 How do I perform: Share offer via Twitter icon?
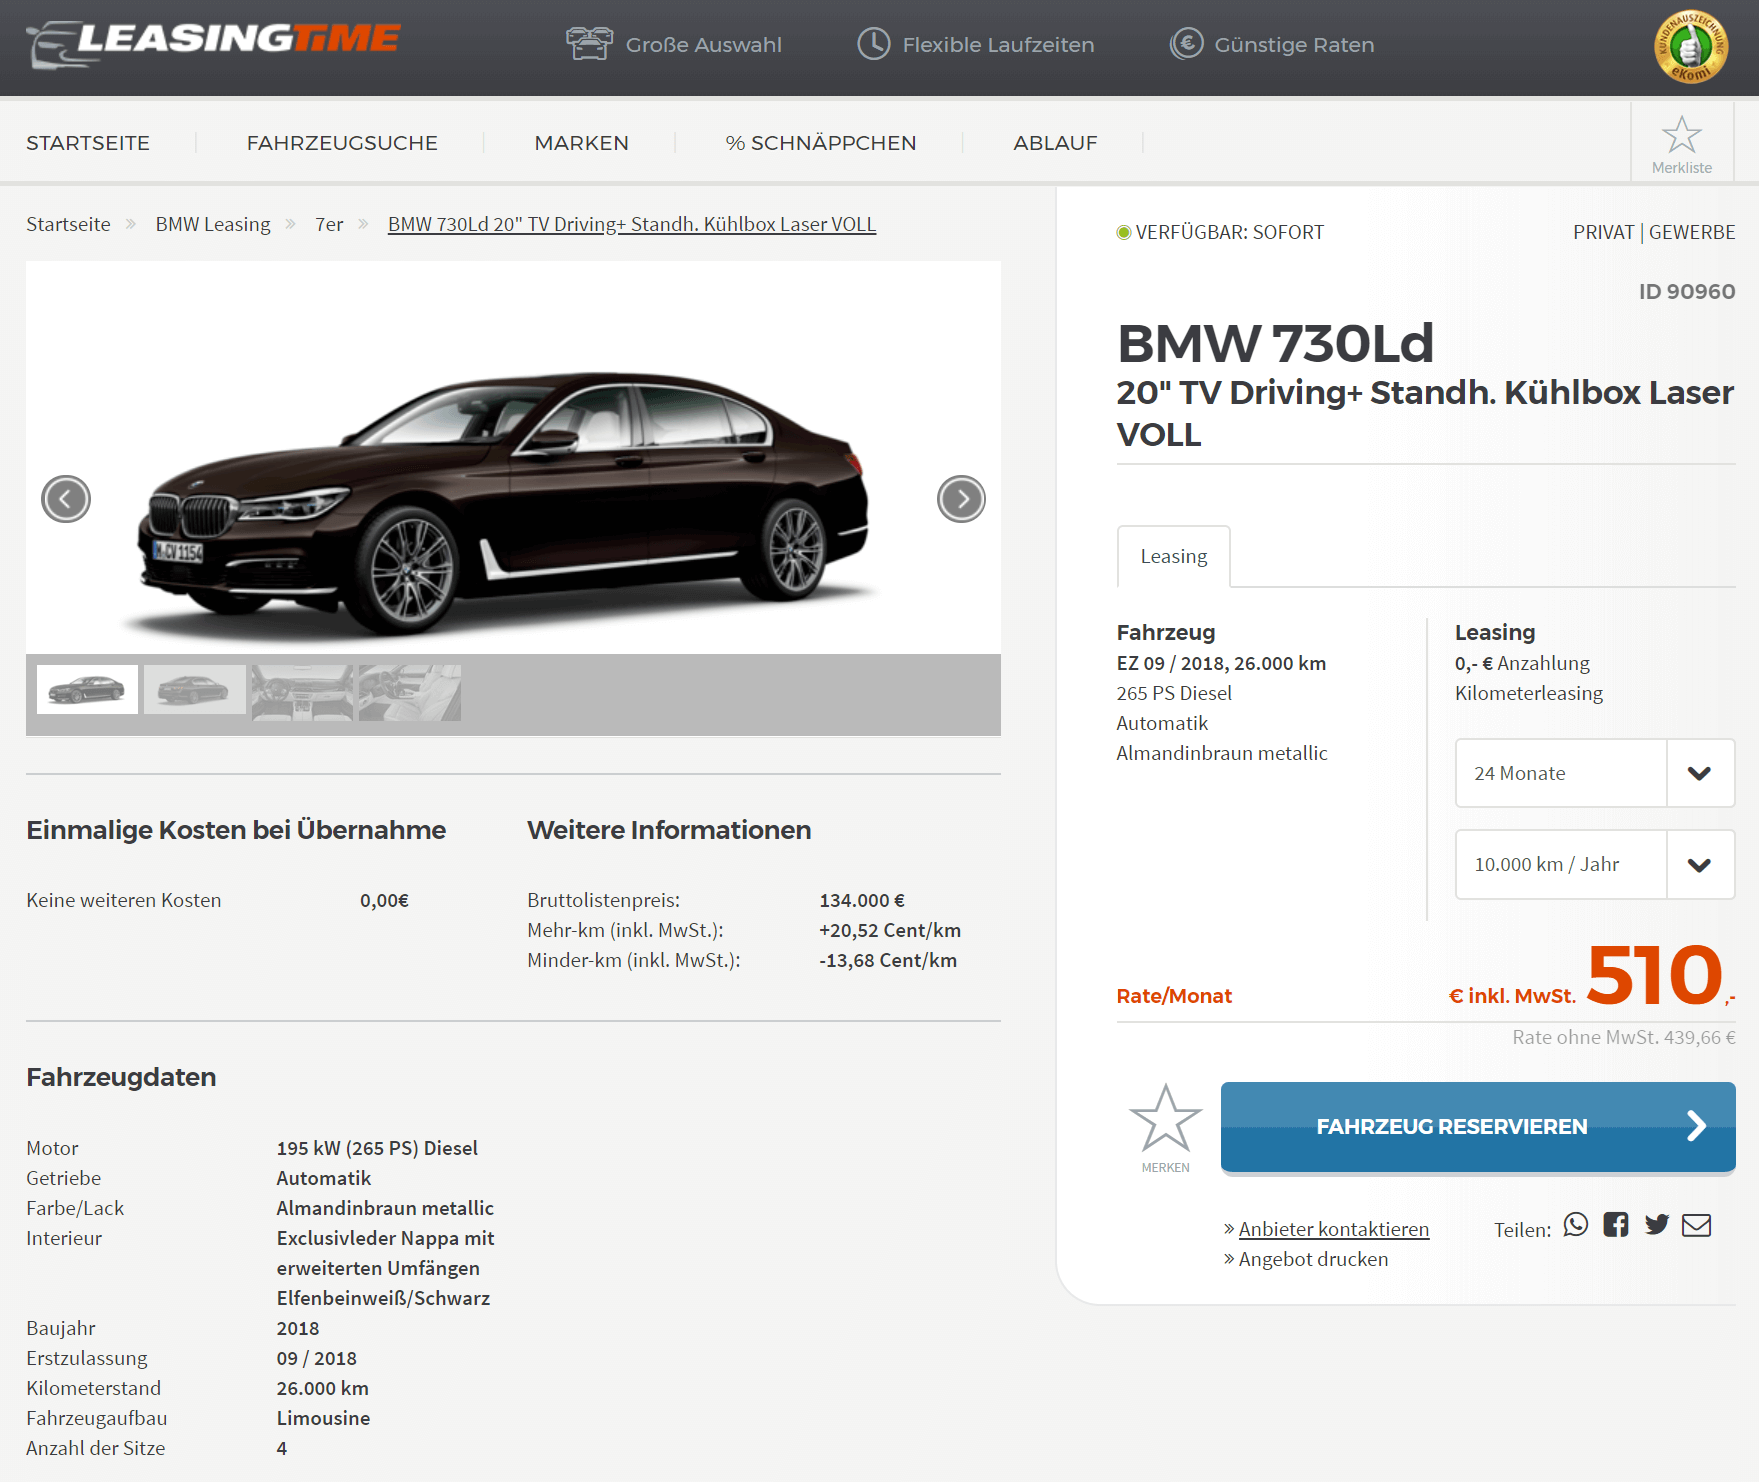click(x=1657, y=1225)
